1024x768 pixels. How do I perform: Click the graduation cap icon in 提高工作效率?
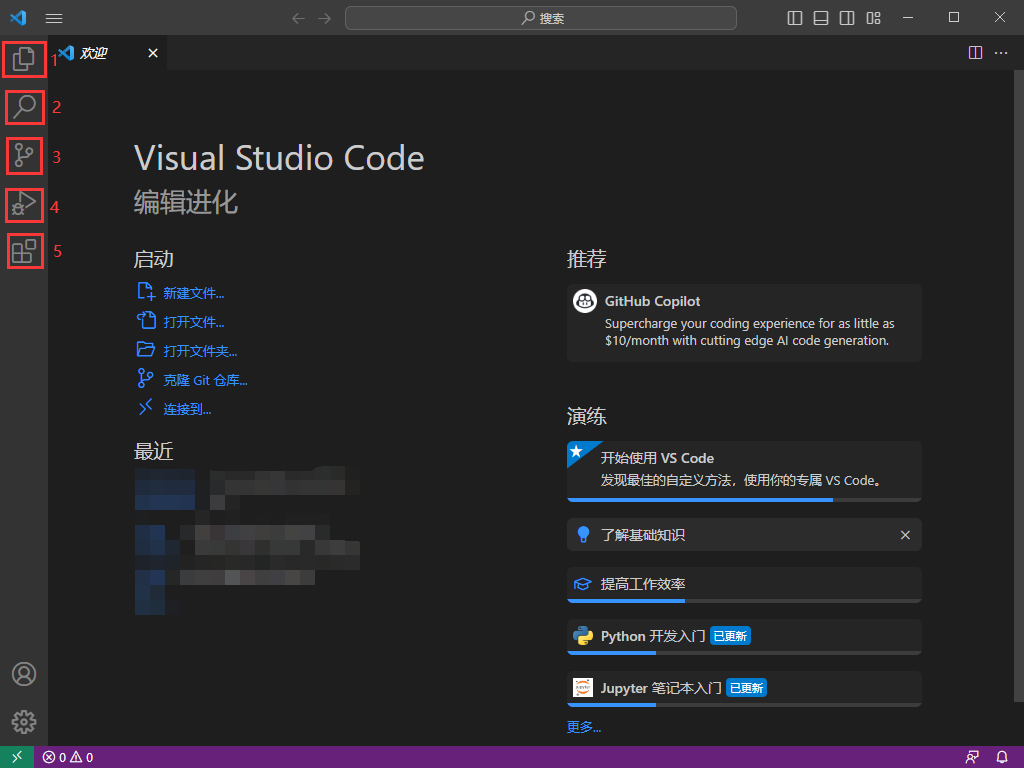point(583,584)
